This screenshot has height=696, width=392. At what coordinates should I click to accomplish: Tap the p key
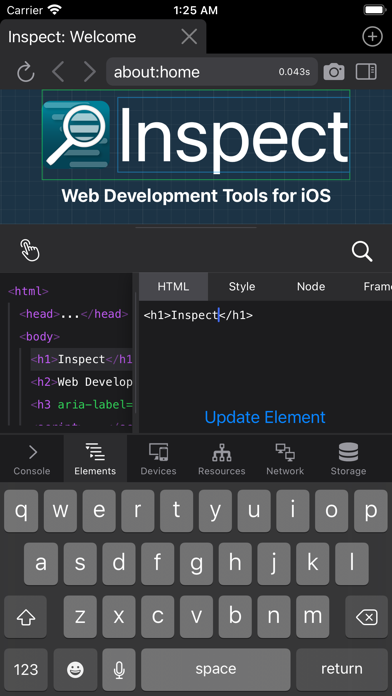point(371,511)
